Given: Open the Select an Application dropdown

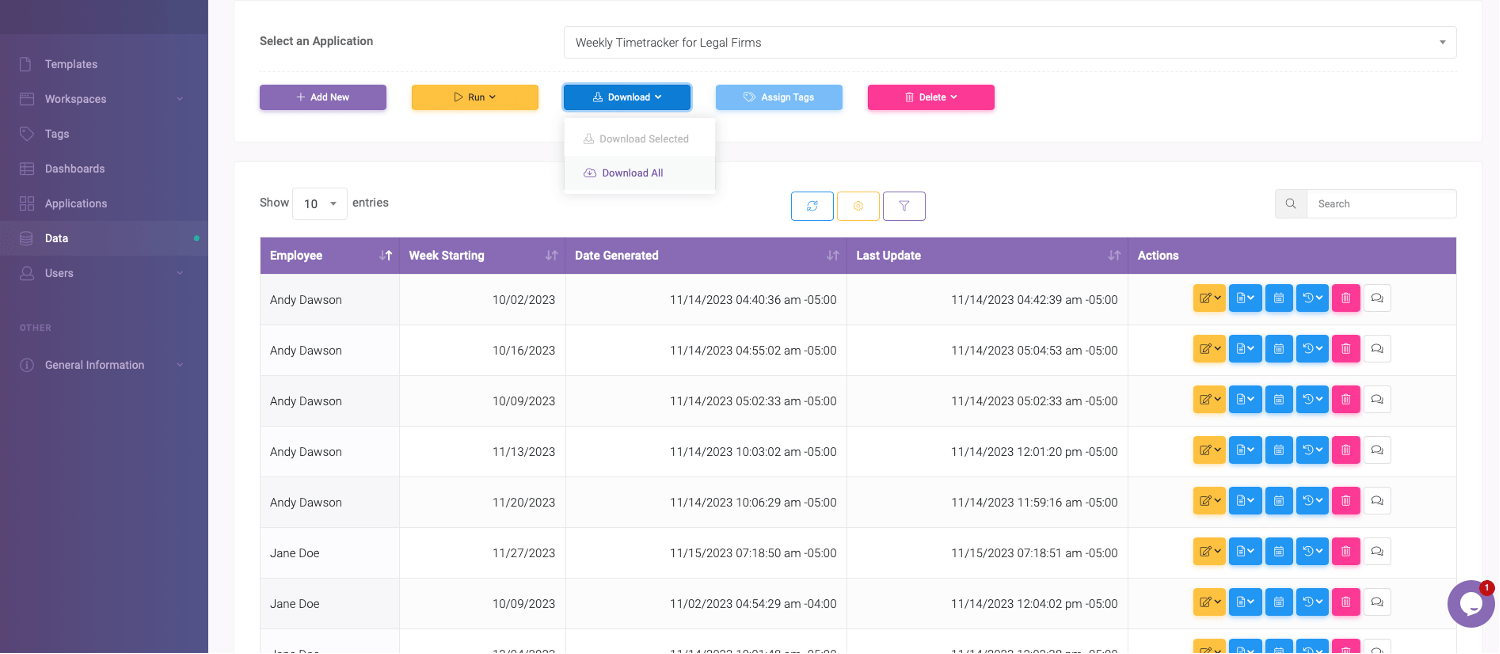Looking at the screenshot, I should pos(1010,43).
